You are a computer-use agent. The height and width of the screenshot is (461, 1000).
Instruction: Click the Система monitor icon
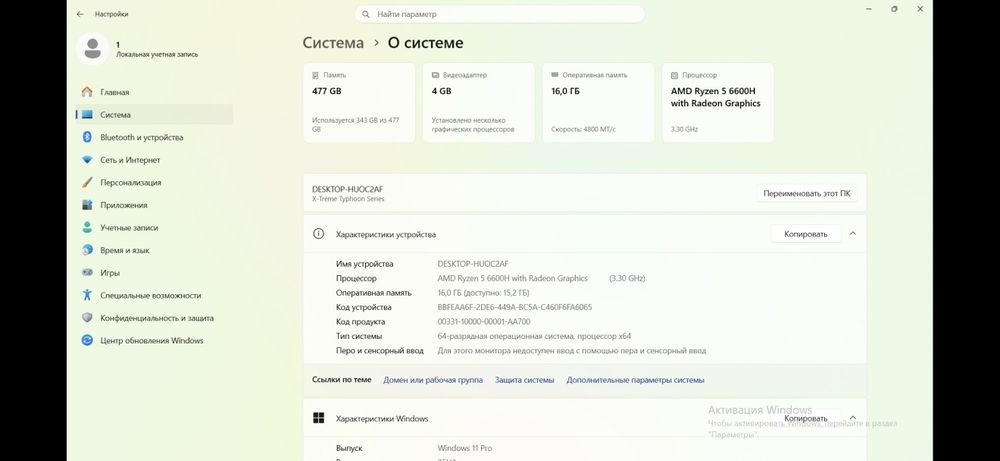point(87,115)
